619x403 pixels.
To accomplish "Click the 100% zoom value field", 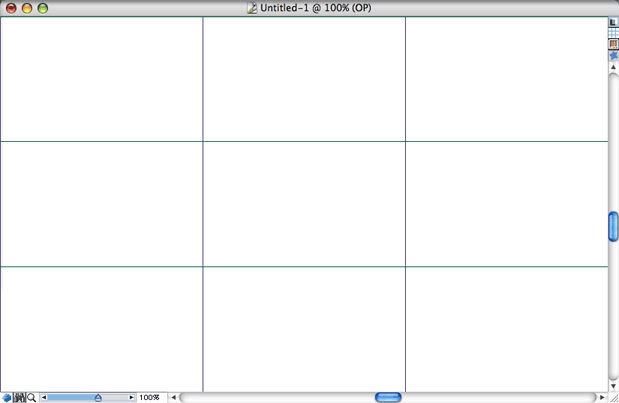I will click(150, 397).
